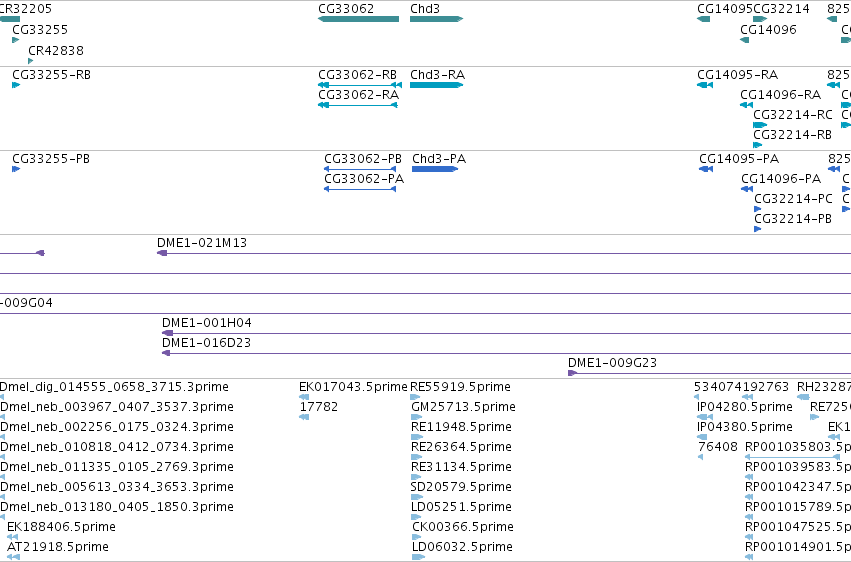851x562 pixels.
Task: Click BAC clone DME1-009G23 label
Action: [612, 363]
